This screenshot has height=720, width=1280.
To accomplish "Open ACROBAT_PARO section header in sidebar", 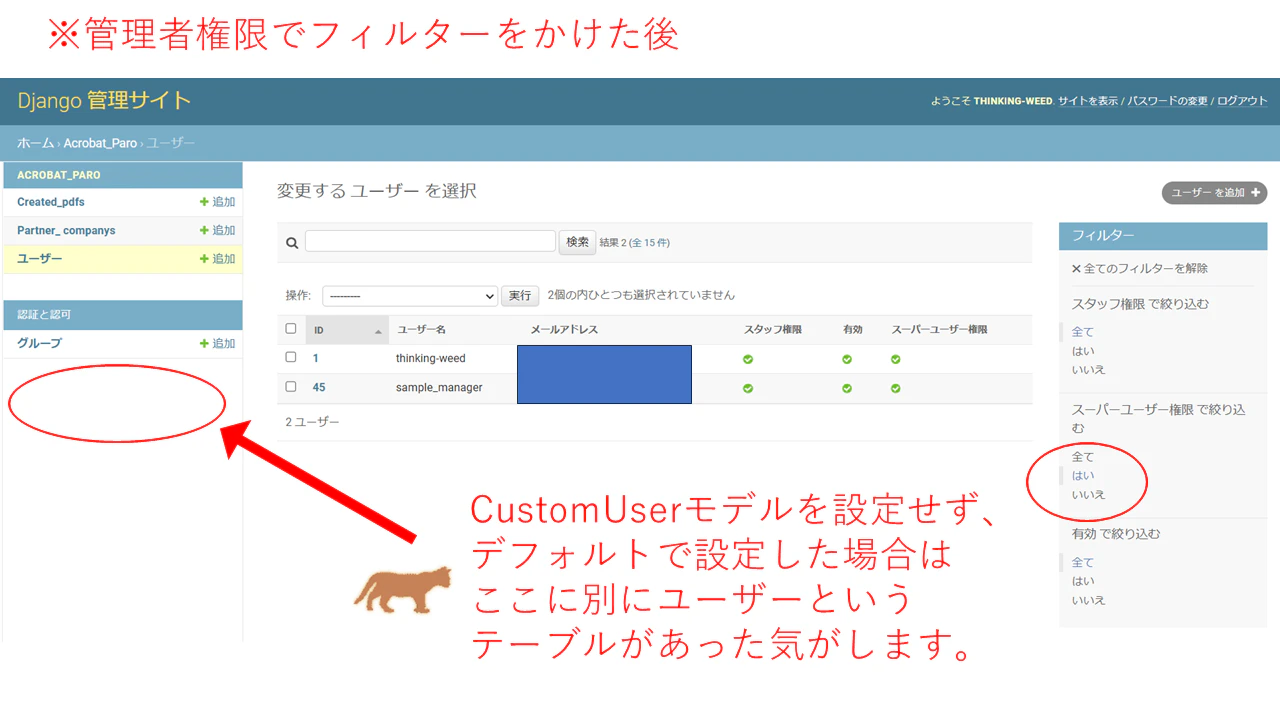I will coord(59,175).
